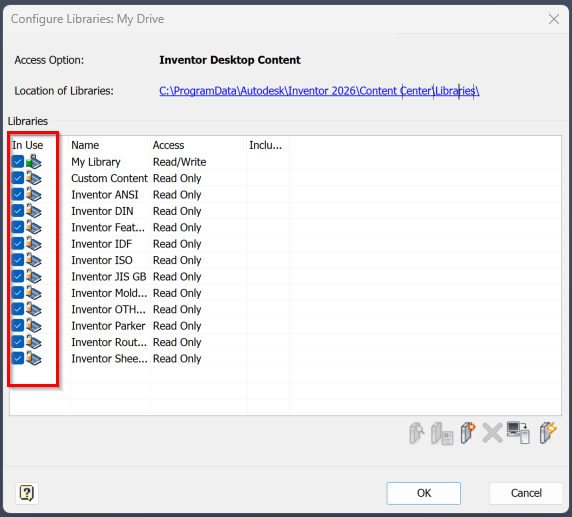Viewport: 572px width, 517px height.
Task: Click the Read/Write access cell
Action: coord(179,162)
